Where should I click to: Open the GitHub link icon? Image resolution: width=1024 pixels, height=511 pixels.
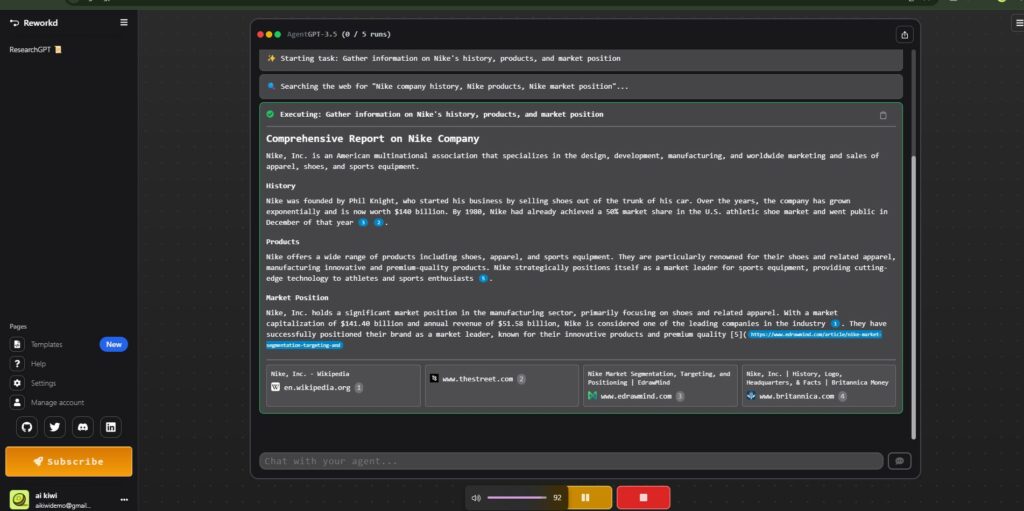[x=27, y=427]
